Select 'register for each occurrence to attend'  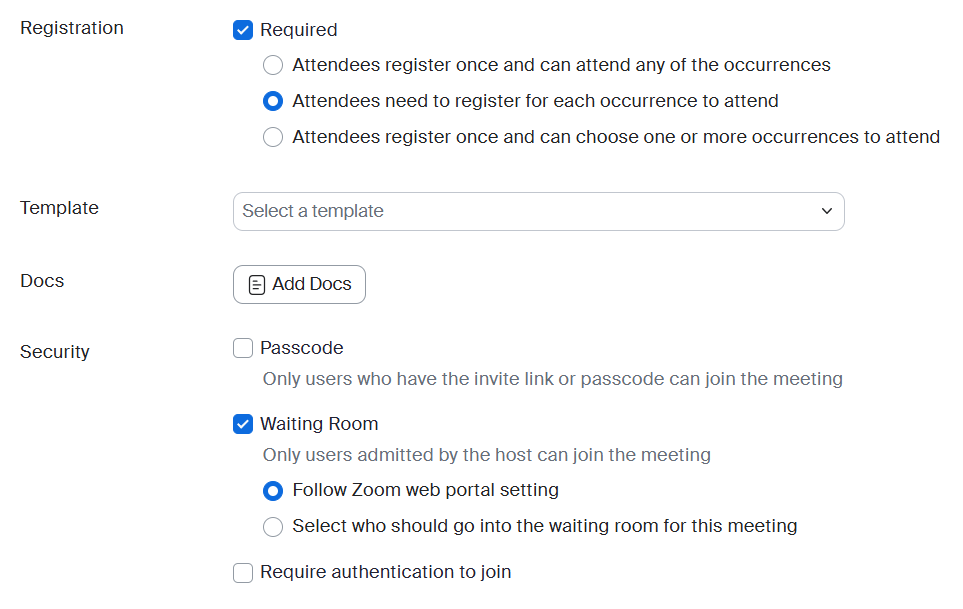tap(273, 101)
